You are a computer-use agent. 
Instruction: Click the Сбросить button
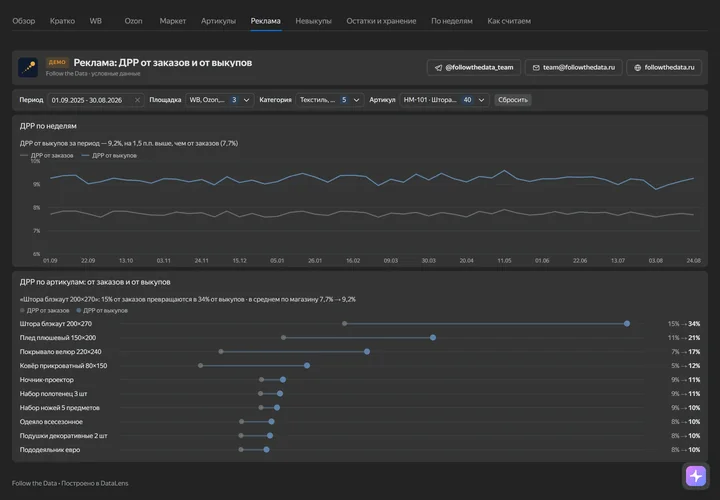click(x=513, y=100)
